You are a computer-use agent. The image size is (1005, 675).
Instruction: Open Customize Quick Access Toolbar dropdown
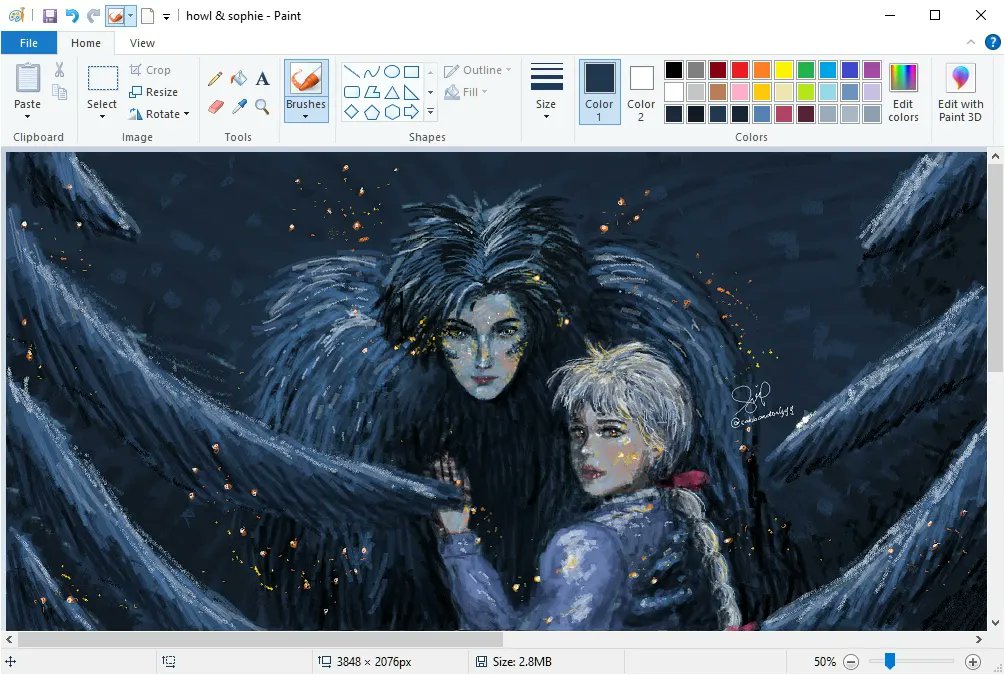coord(166,17)
